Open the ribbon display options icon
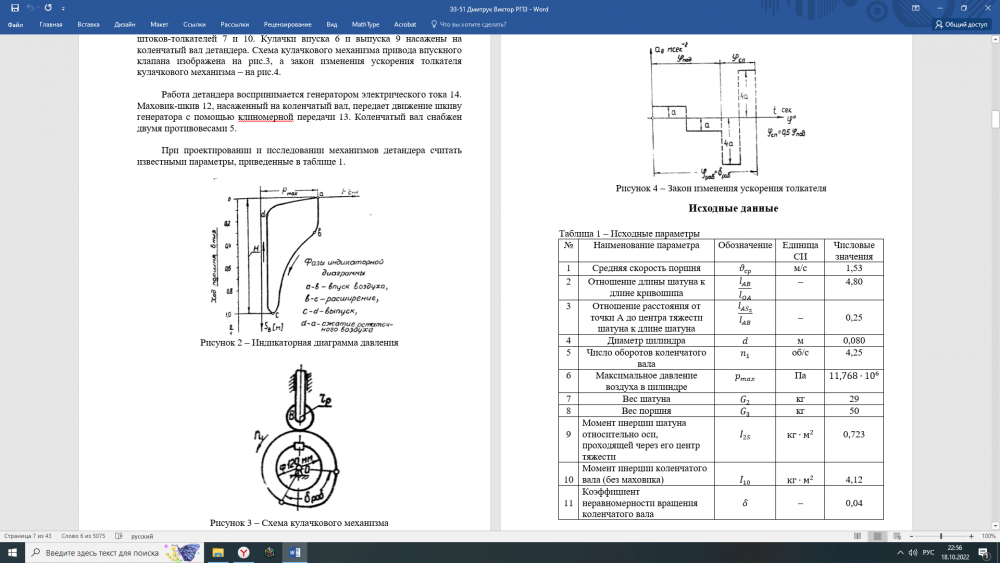 pos(916,8)
